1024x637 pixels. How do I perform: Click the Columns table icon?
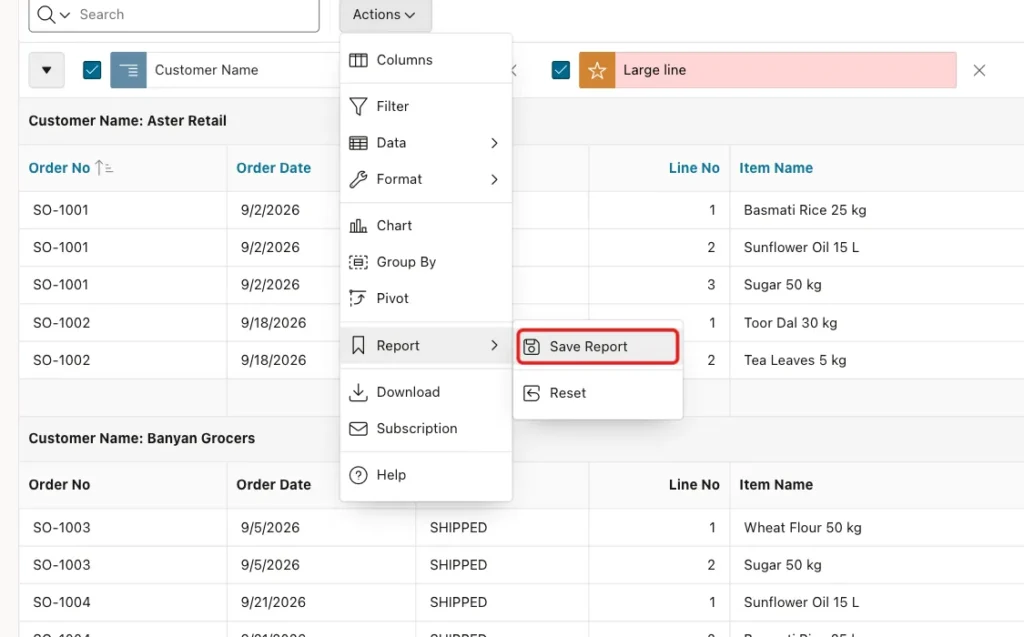coord(358,60)
